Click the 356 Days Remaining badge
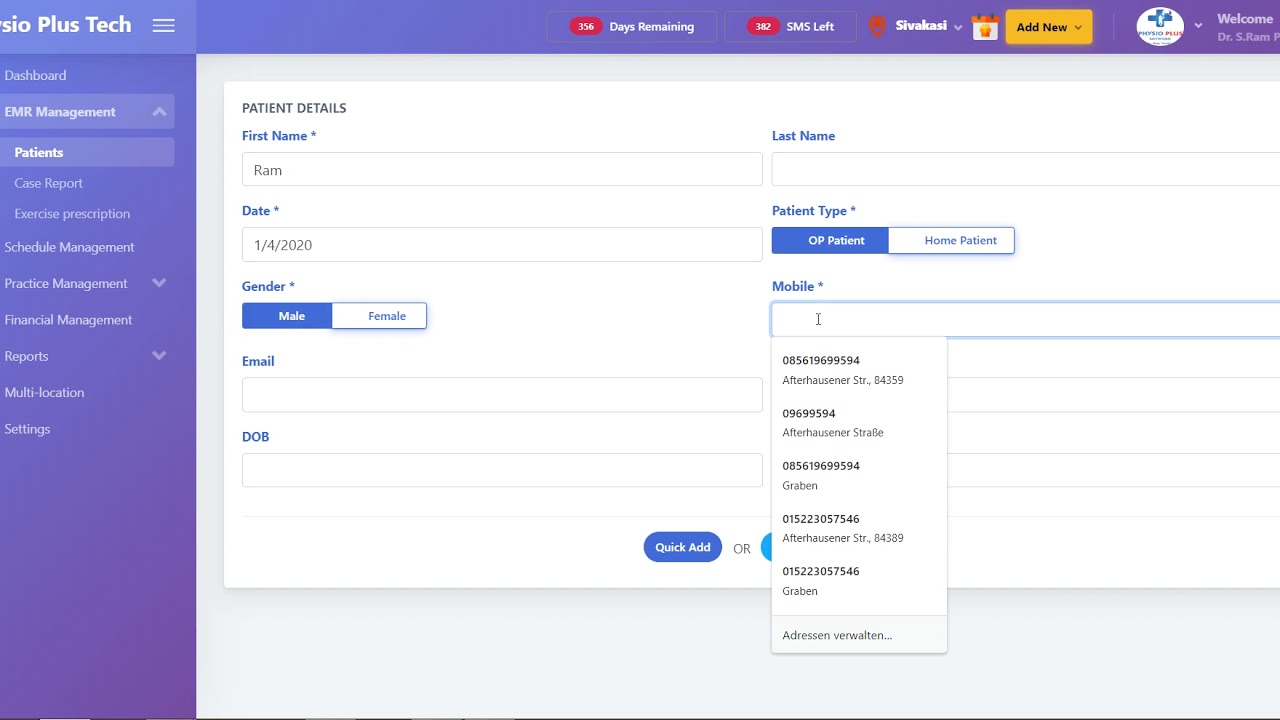 632,27
